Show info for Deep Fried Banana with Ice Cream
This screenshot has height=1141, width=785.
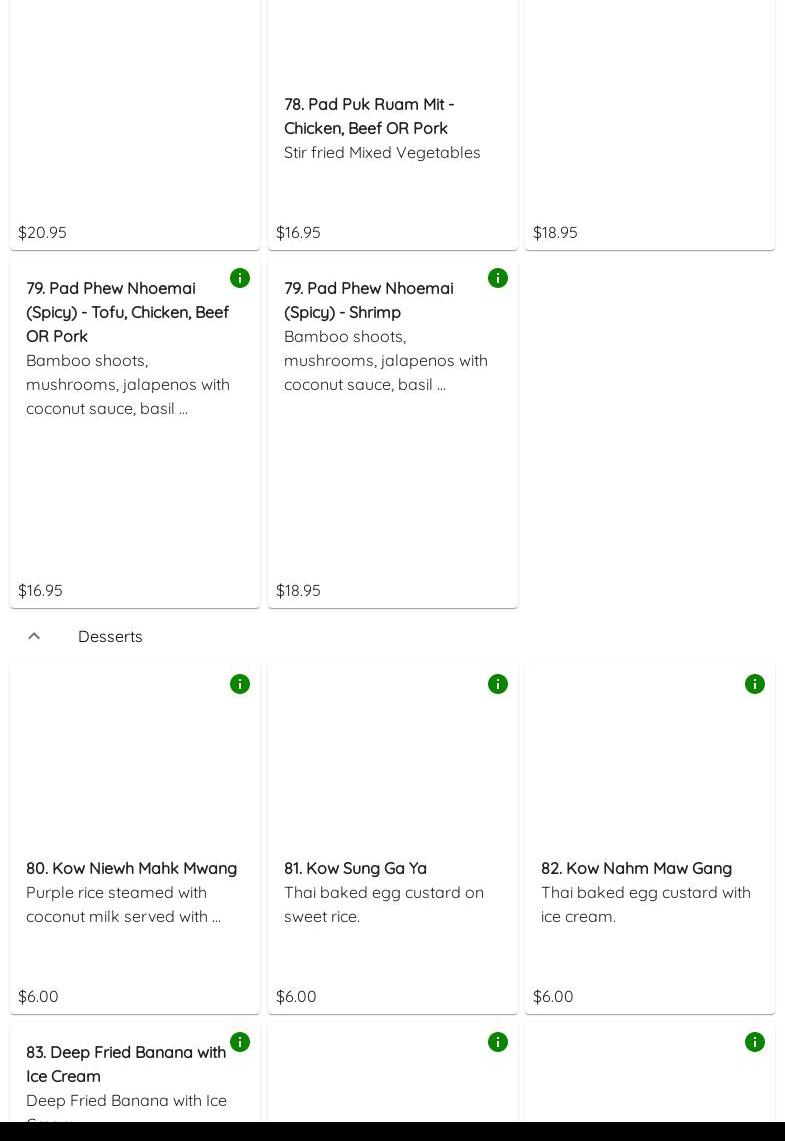pyautogui.click(x=240, y=1042)
